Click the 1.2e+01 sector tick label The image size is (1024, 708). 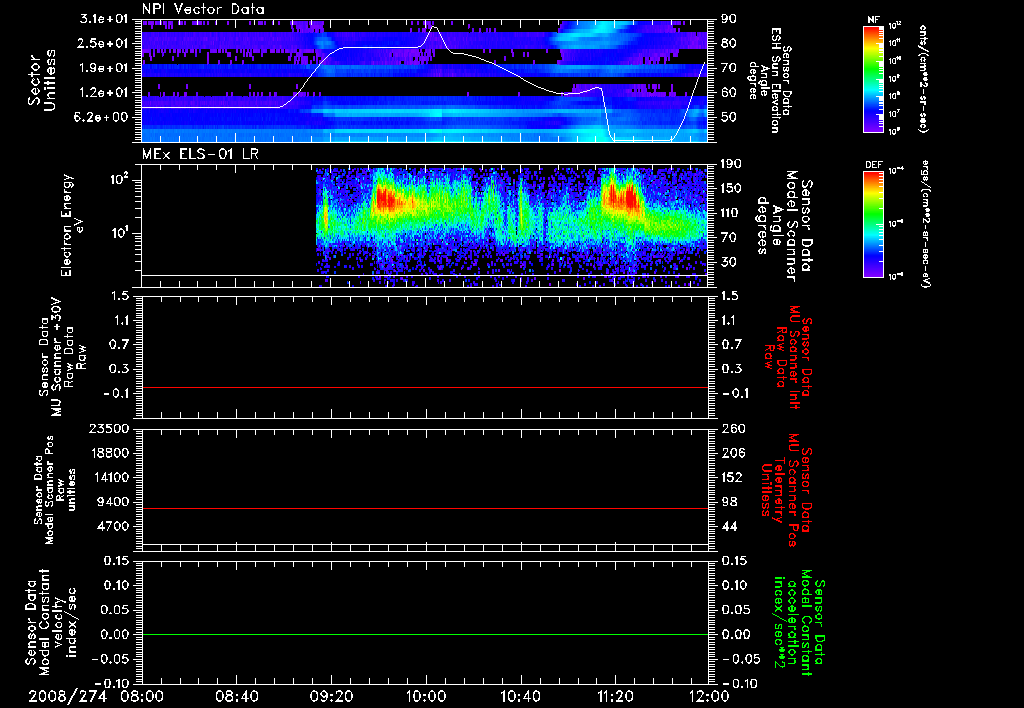104,93
